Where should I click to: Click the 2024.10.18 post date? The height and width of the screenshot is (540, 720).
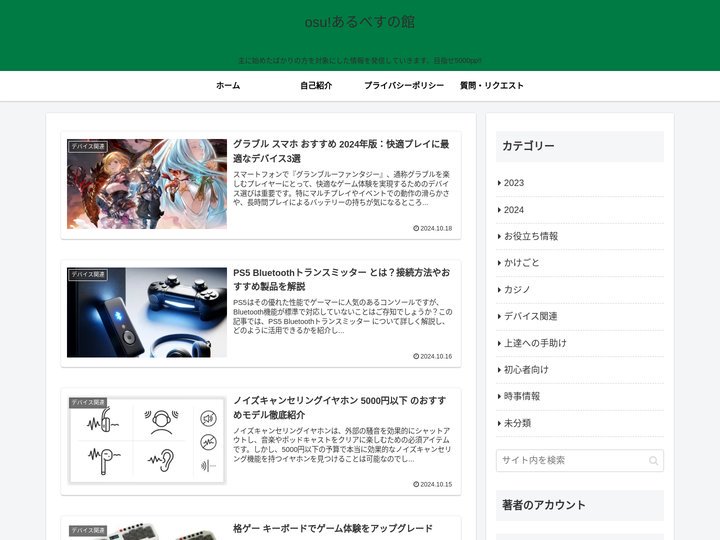[436, 228]
